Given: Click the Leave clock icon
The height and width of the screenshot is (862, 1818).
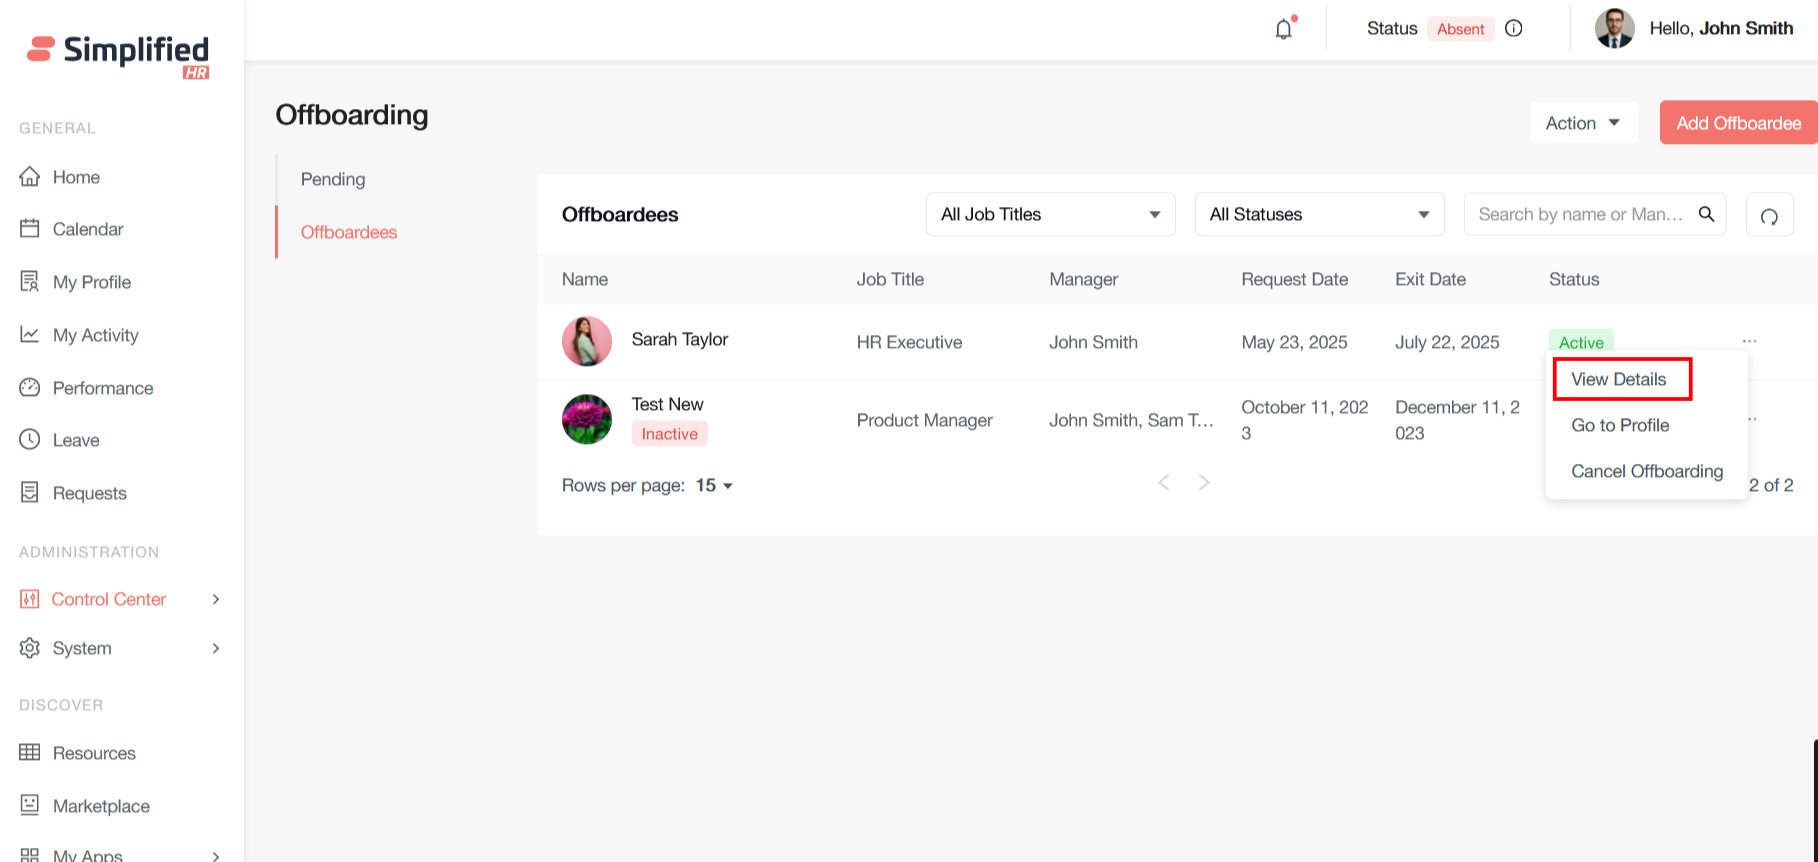Looking at the screenshot, I should pos(30,440).
